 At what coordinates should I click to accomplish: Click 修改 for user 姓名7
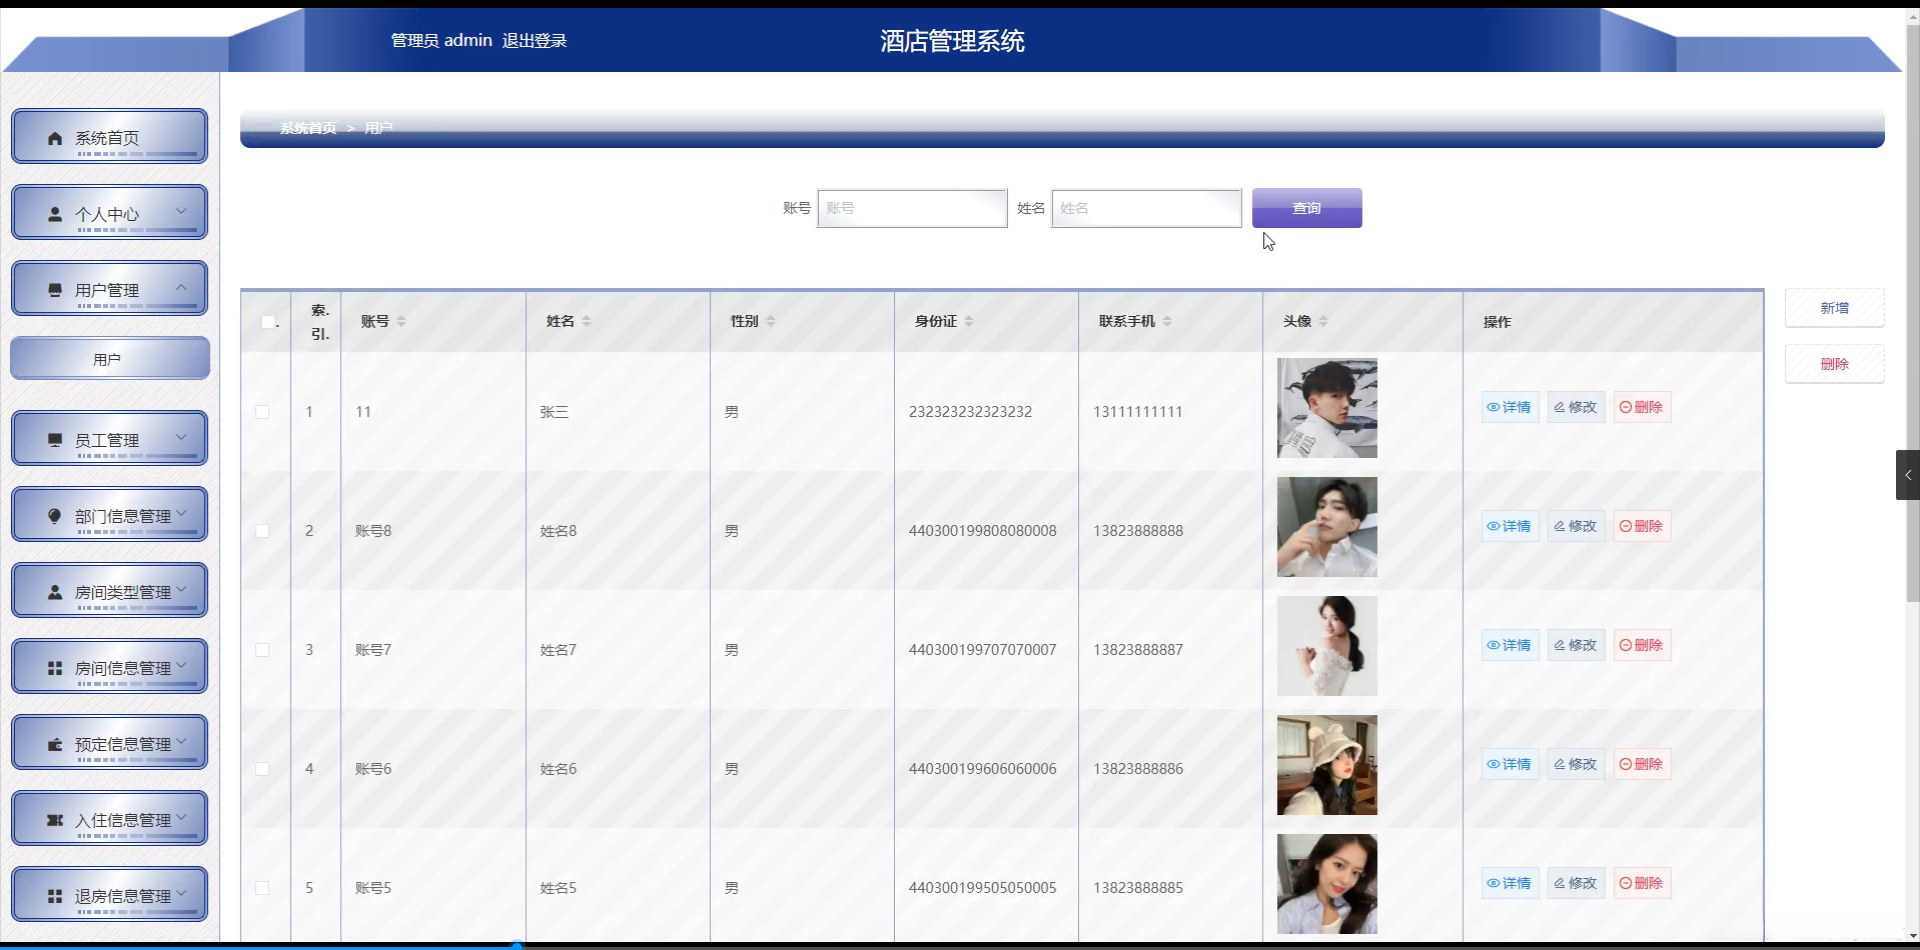click(1576, 645)
